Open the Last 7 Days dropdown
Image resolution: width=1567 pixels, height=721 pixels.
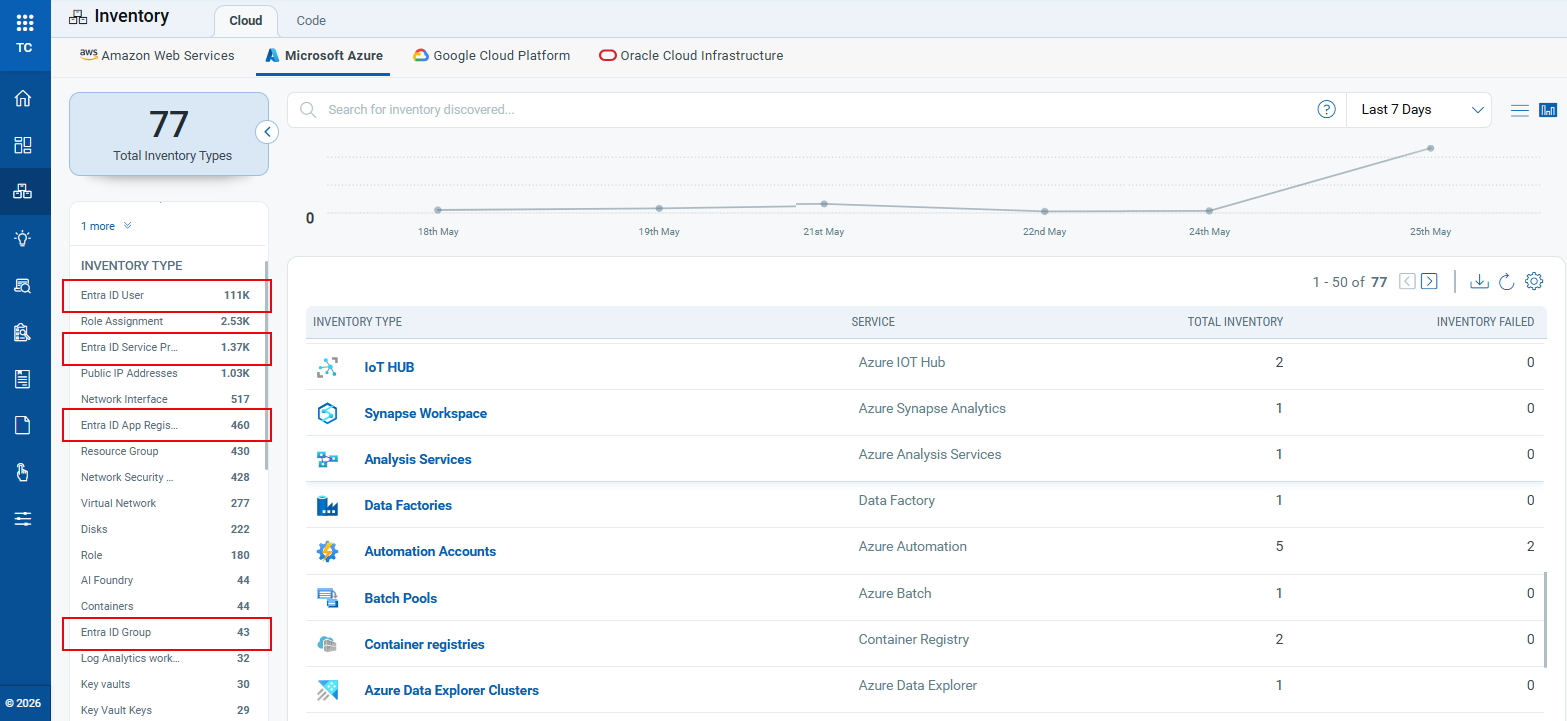point(1419,110)
